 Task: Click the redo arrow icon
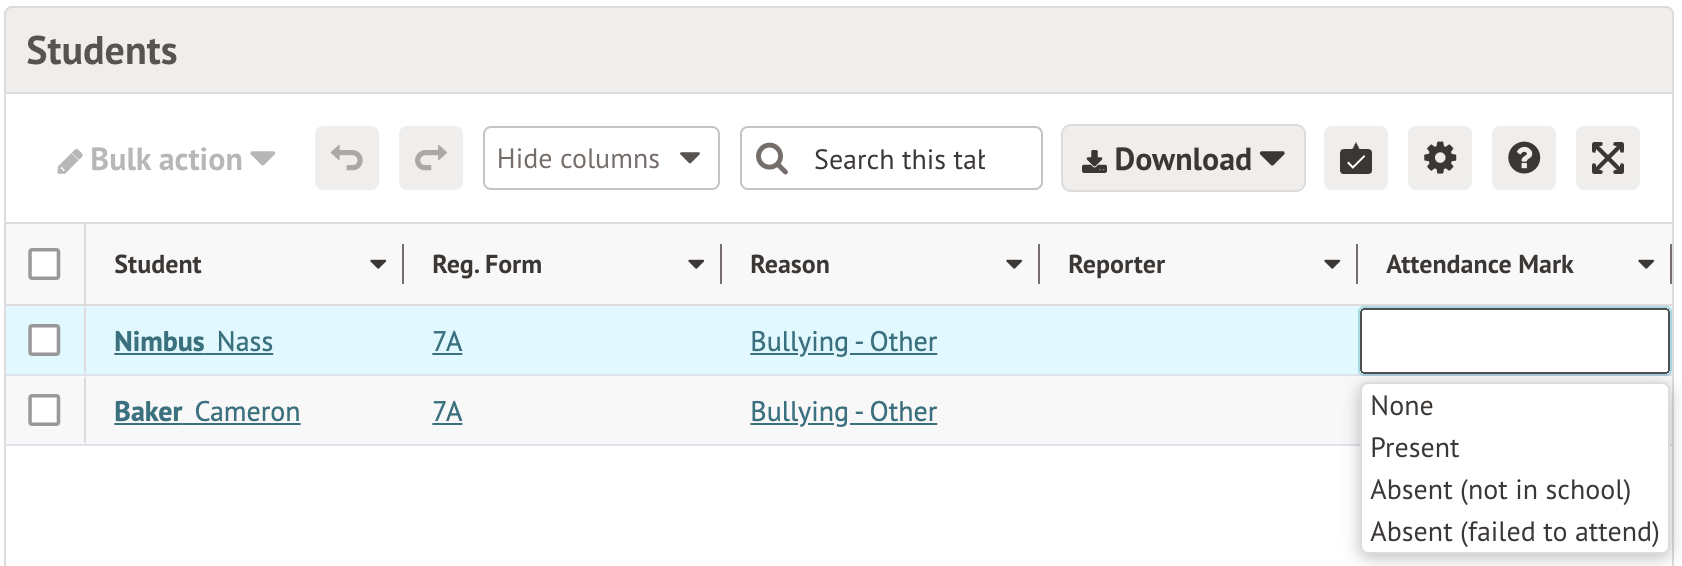(430, 158)
